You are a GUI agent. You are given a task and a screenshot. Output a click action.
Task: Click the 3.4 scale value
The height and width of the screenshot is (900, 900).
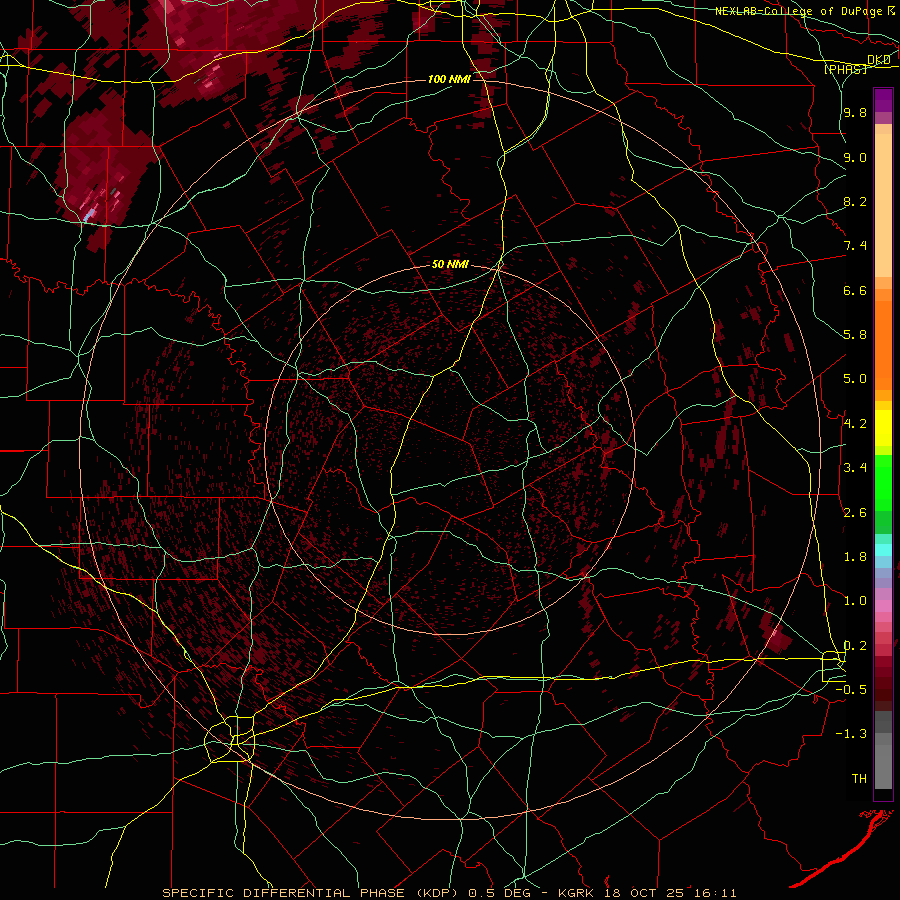pyautogui.click(x=855, y=468)
